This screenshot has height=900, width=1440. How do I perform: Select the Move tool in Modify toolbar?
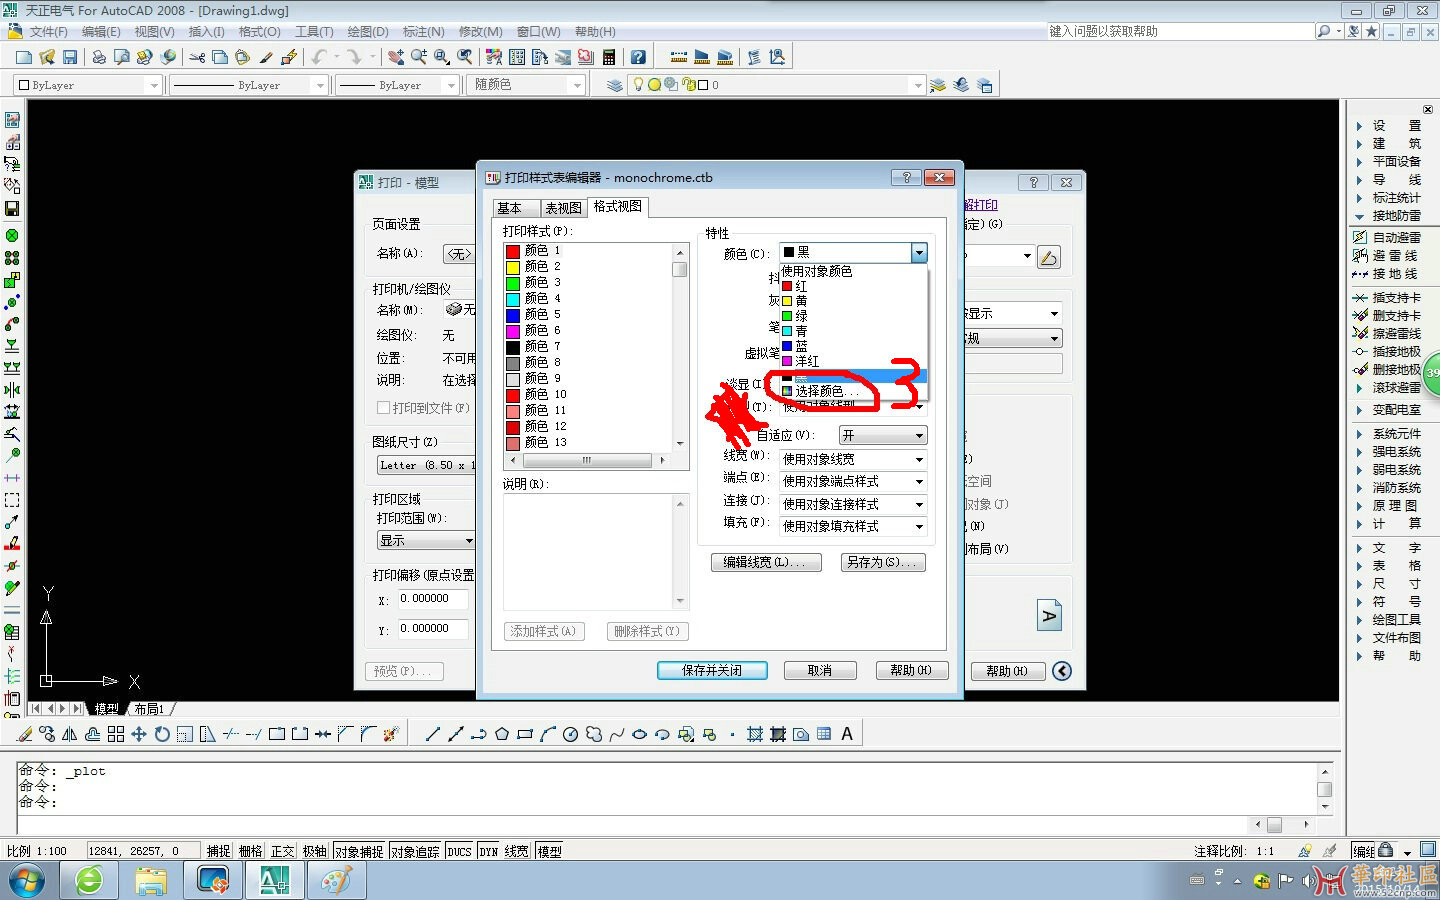pos(139,734)
